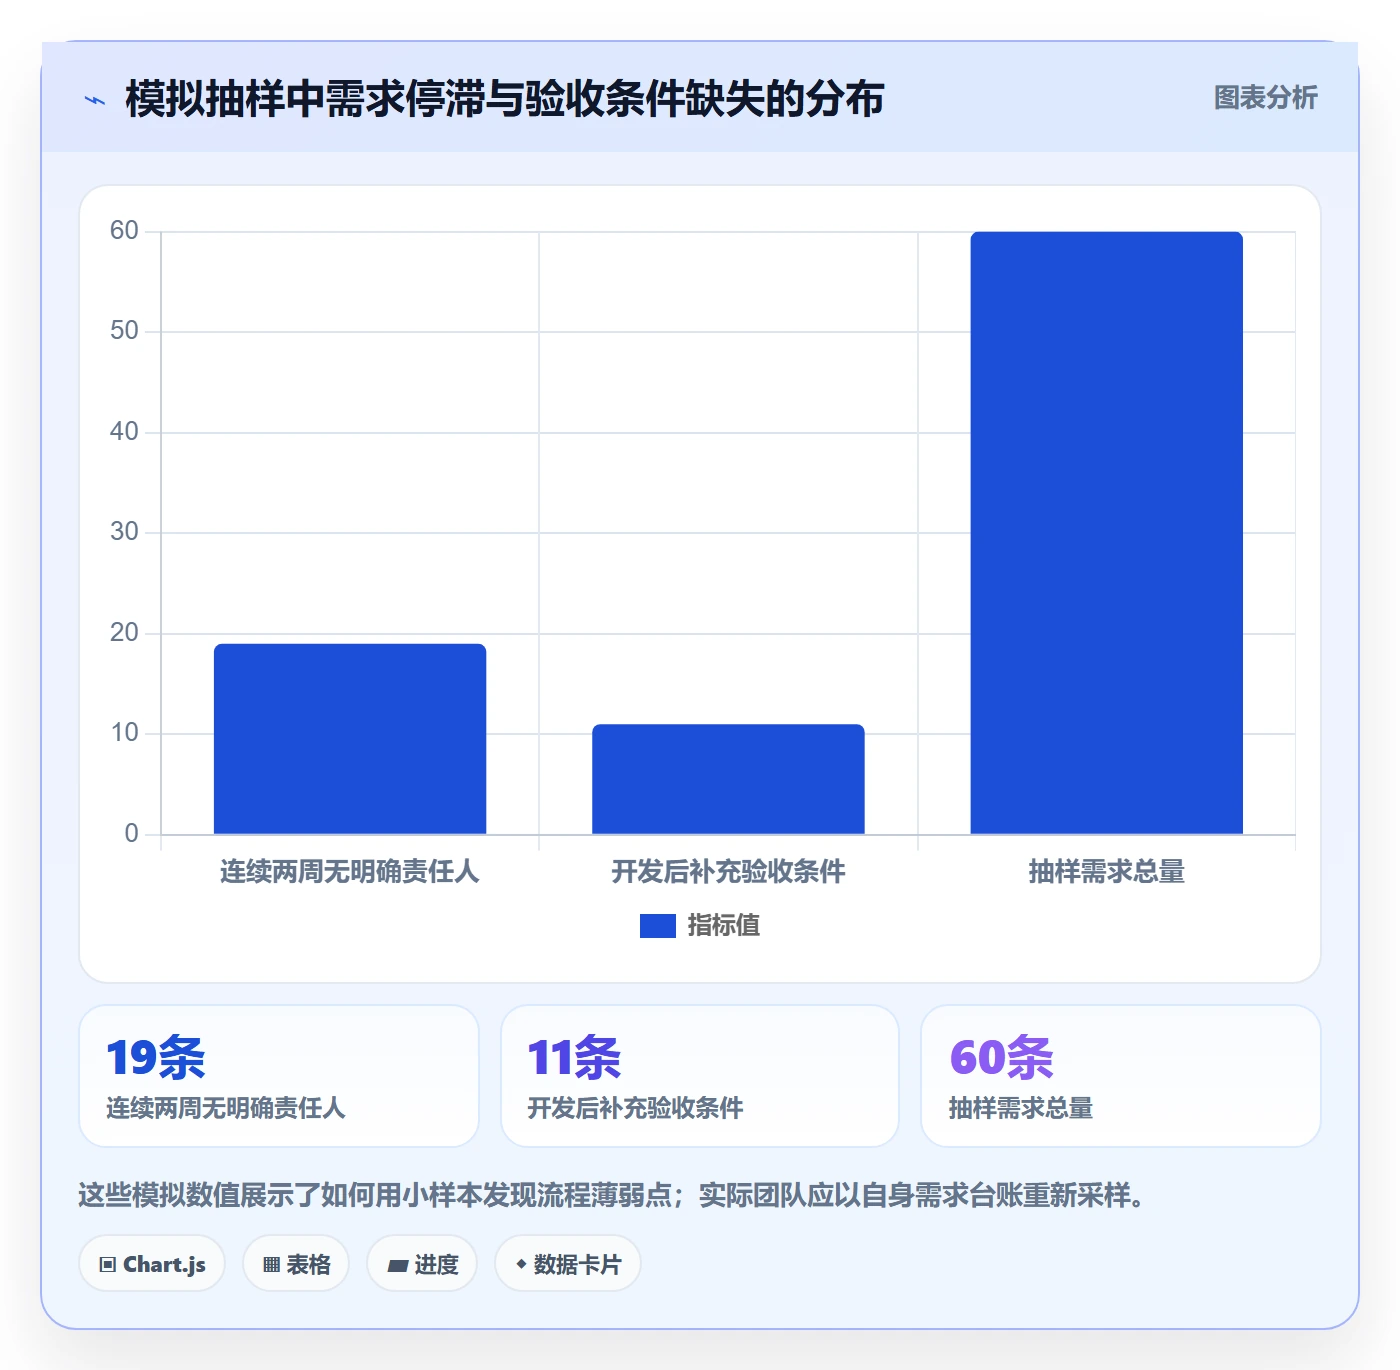This screenshot has height=1370, width=1400.
Task: Click the y-axis value 30
Action: click(x=124, y=532)
